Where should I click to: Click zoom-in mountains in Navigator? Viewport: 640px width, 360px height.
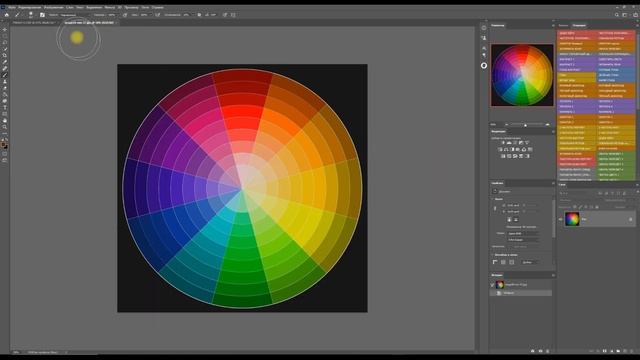click(547, 124)
